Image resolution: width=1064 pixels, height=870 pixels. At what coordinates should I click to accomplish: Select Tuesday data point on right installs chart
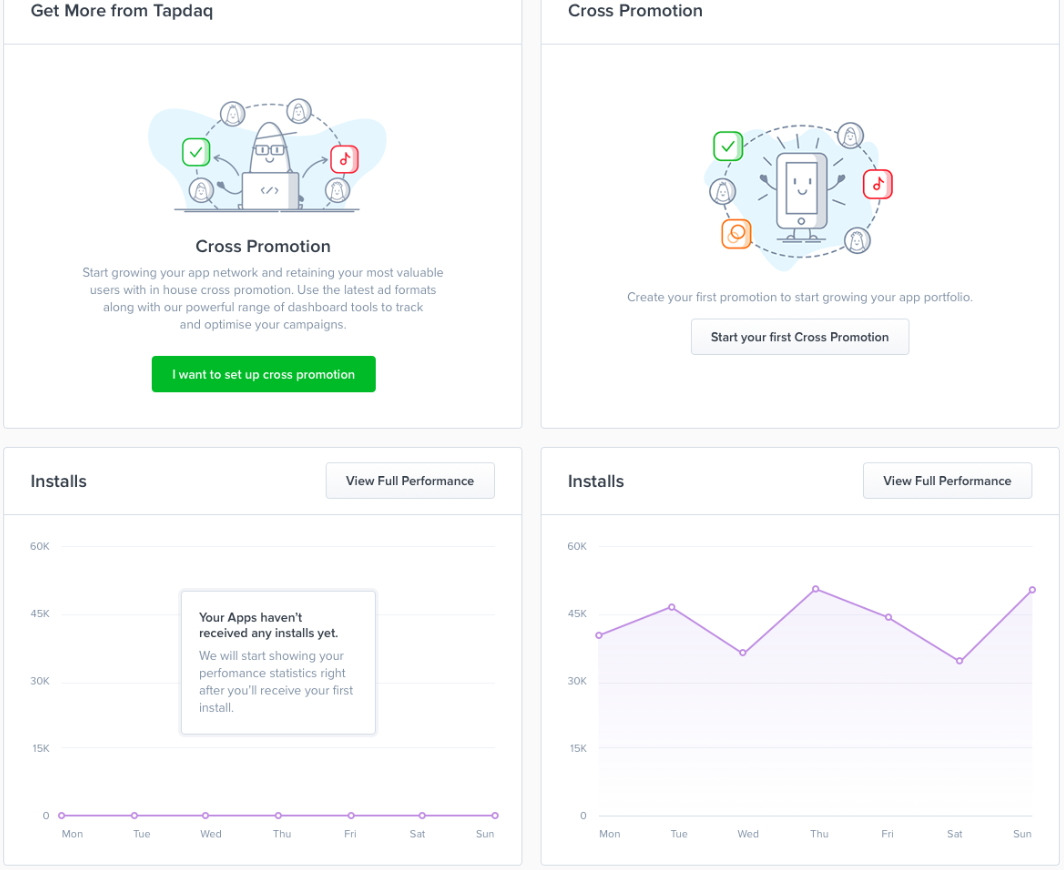(672, 607)
